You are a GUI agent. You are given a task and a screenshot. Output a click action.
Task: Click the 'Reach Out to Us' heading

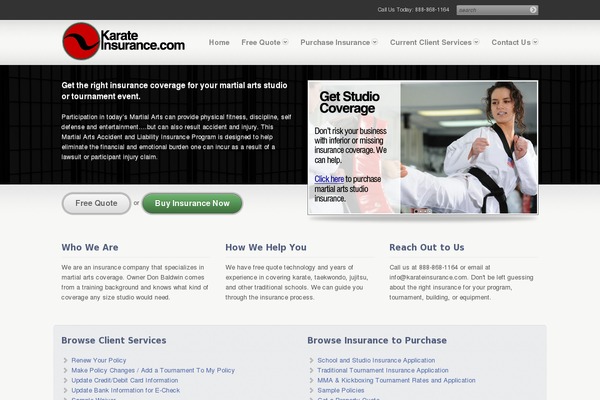427,247
